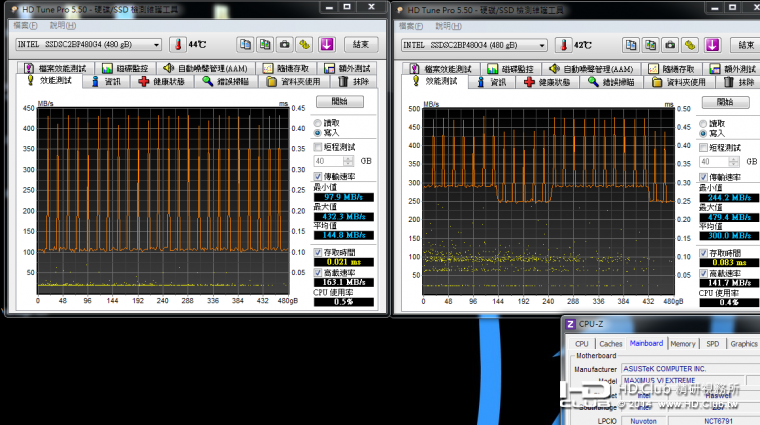Copy screenshot to clipboard in right HD Tune window
The height and width of the screenshot is (425, 760).
coord(650,45)
